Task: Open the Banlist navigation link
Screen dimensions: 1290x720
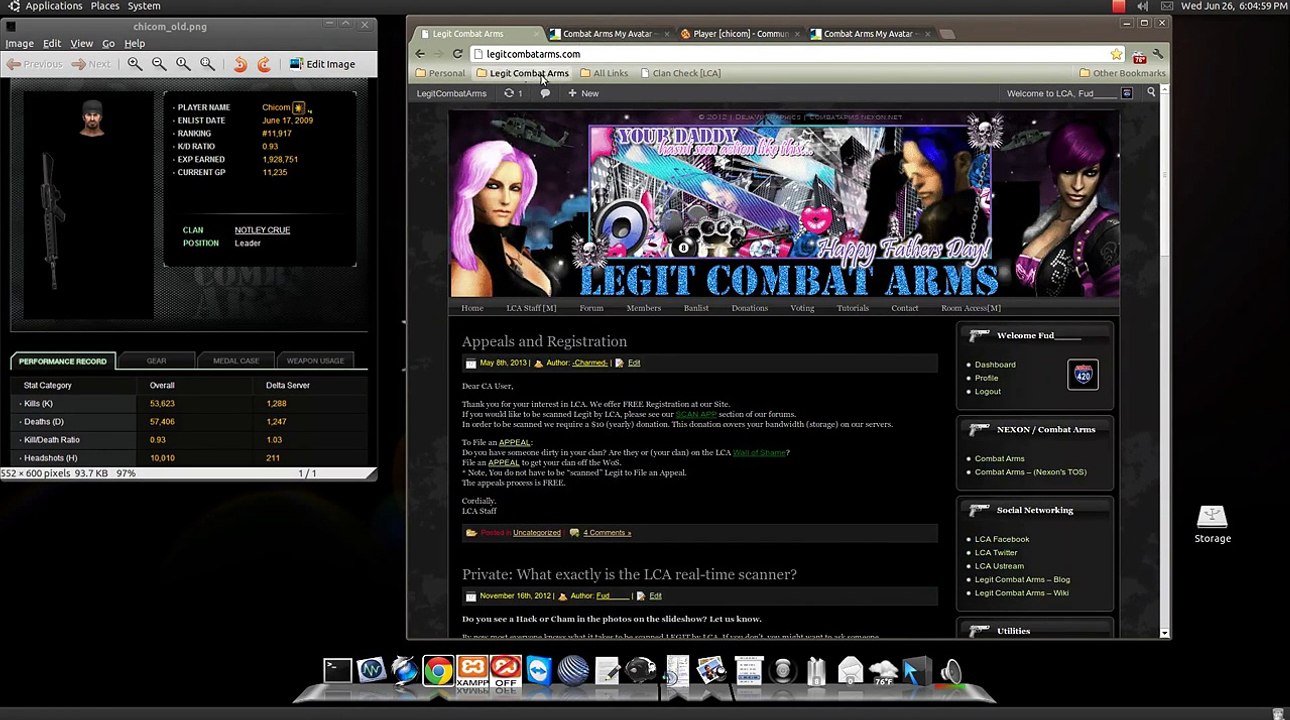Action: [x=696, y=308]
